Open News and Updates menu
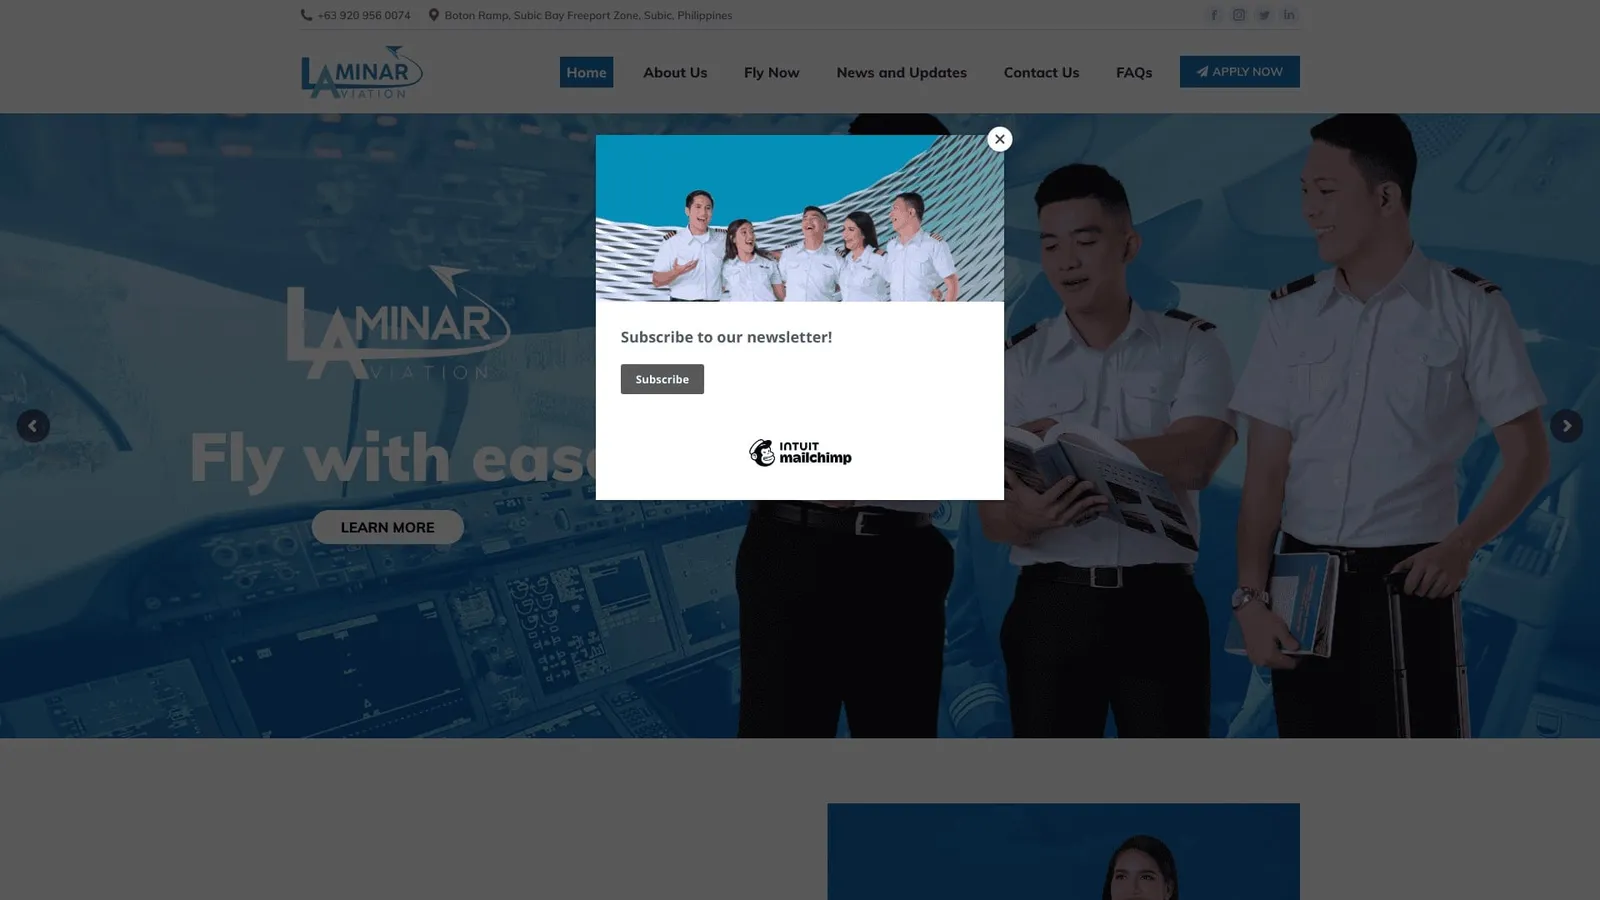The image size is (1600, 900). 902,72
